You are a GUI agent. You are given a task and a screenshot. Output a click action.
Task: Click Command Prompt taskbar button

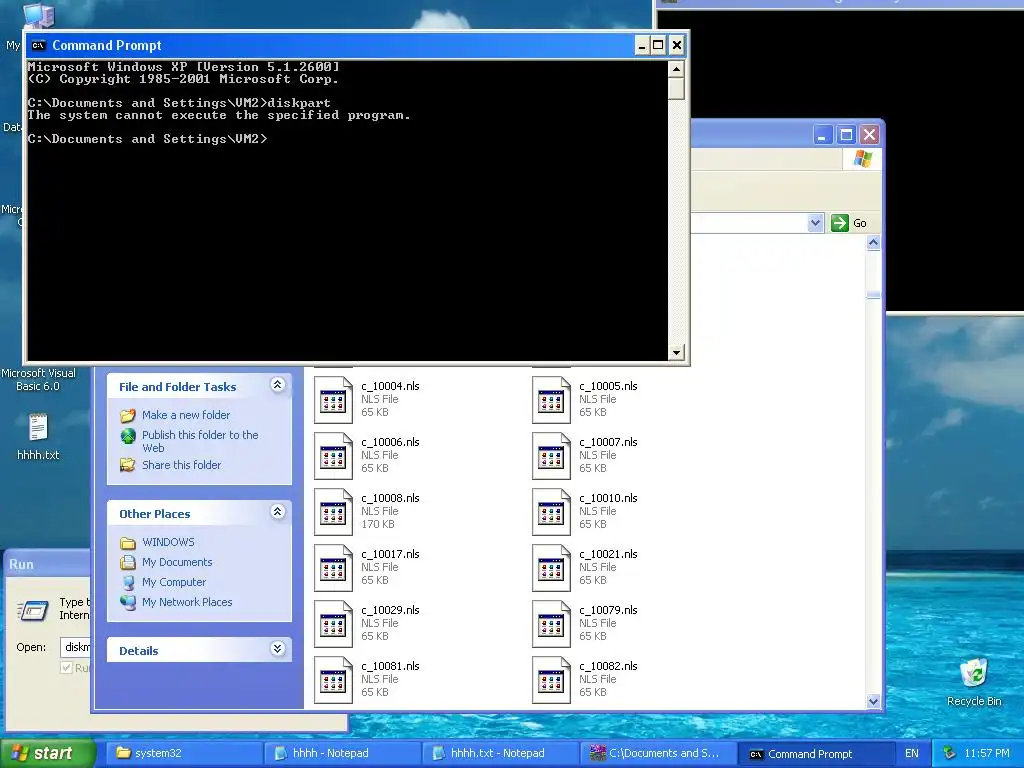pyautogui.click(x=816, y=753)
